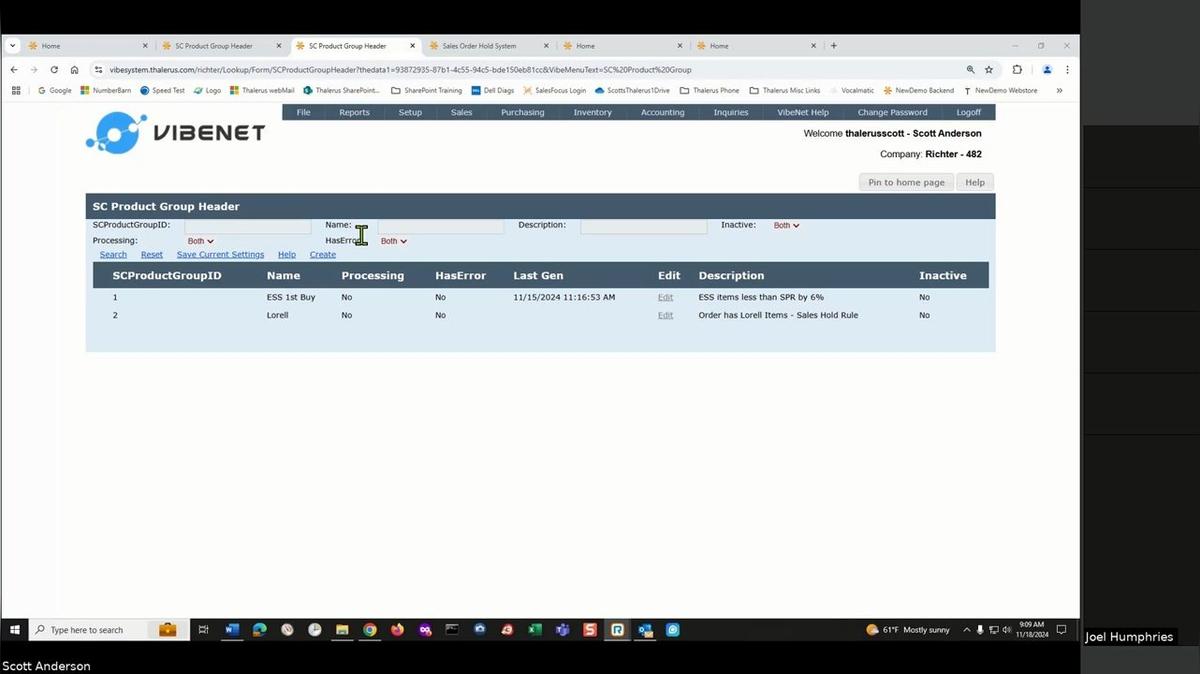Image resolution: width=1200 pixels, height=674 pixels.
Task: Click inside the Description search field
Action: [643, 225]
